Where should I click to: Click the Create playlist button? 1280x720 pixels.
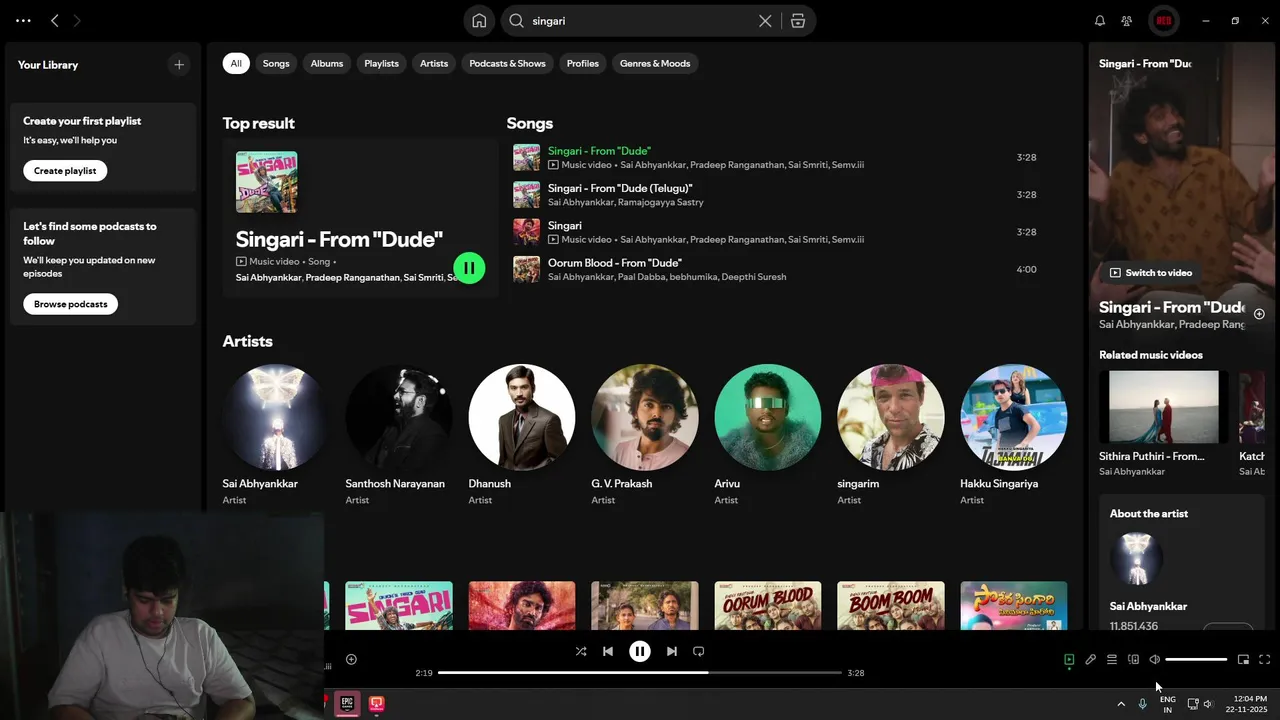65,171
